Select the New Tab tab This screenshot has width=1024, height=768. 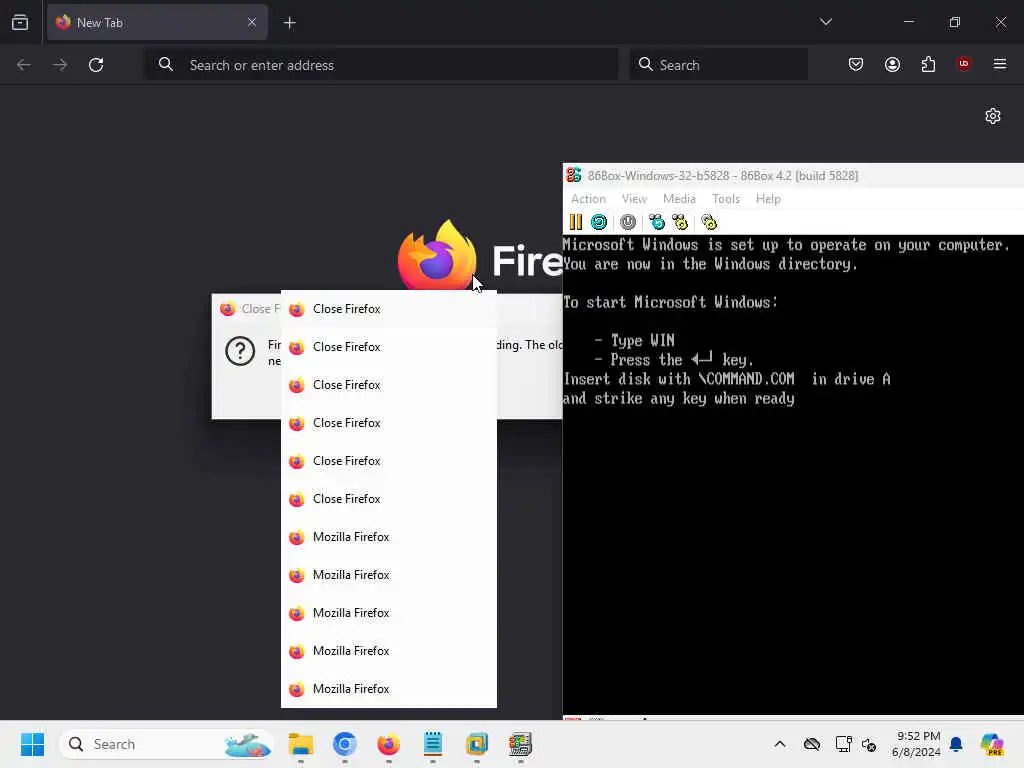coord(157,22)
